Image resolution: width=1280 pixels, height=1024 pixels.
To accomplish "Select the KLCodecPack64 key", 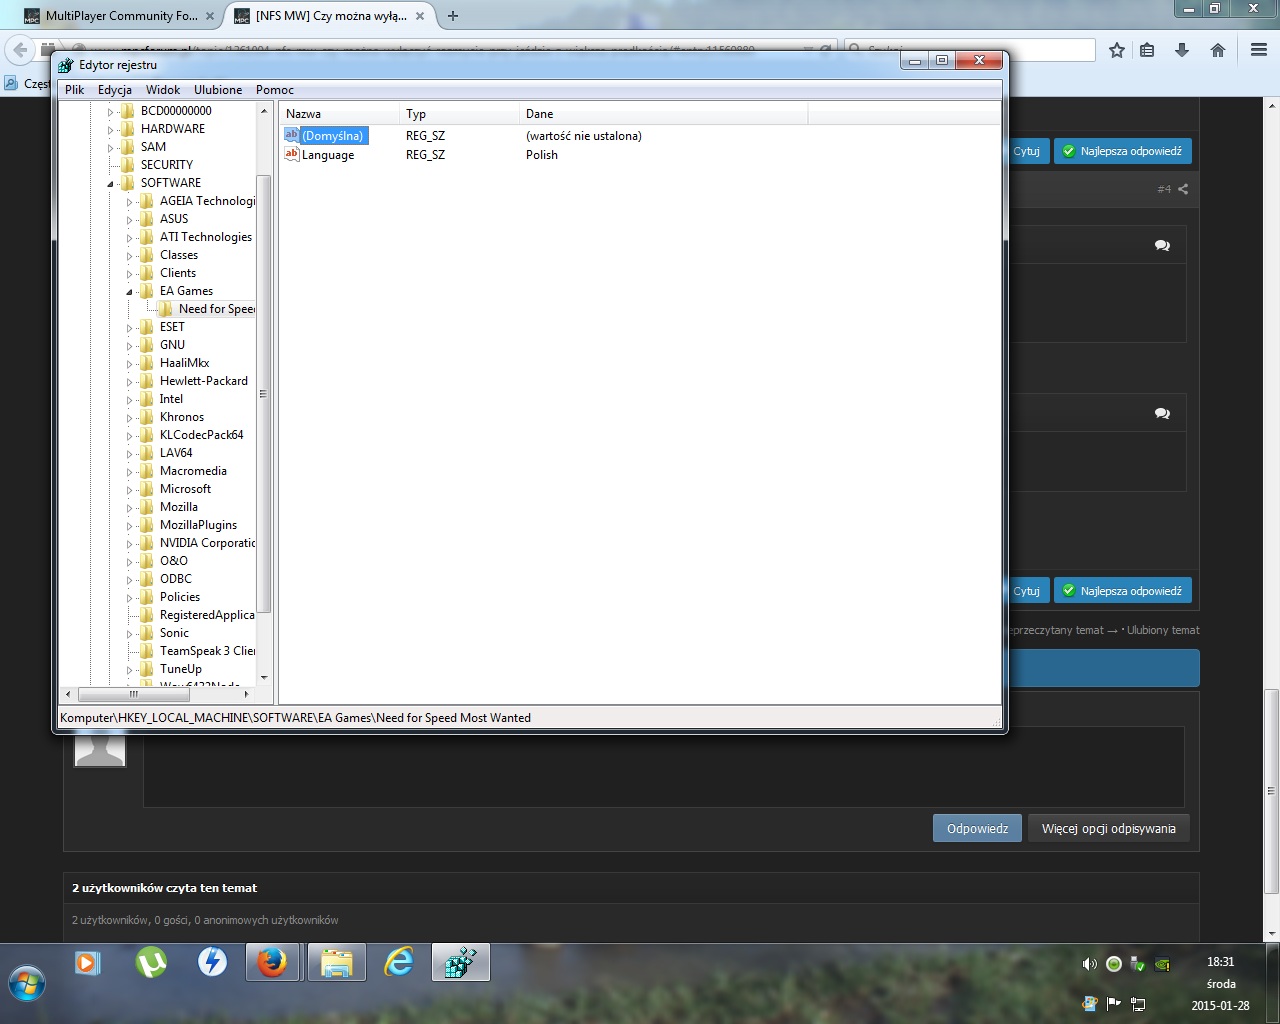I will 202,435.
